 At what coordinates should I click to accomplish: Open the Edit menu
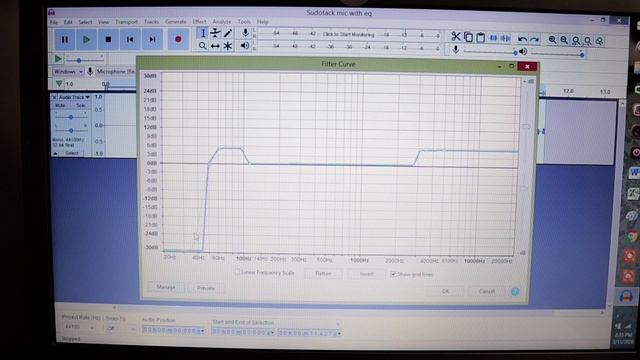68,22
